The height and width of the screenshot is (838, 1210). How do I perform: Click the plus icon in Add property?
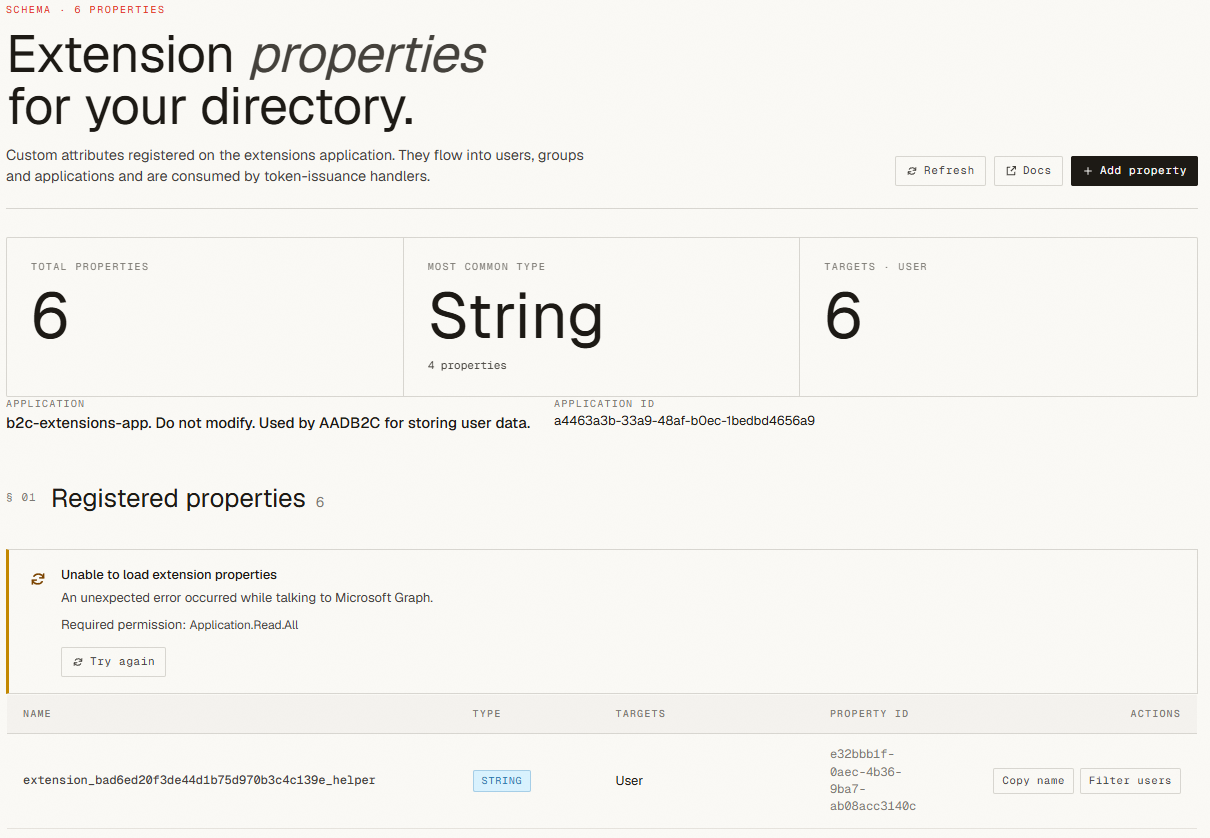[1088, 171]
